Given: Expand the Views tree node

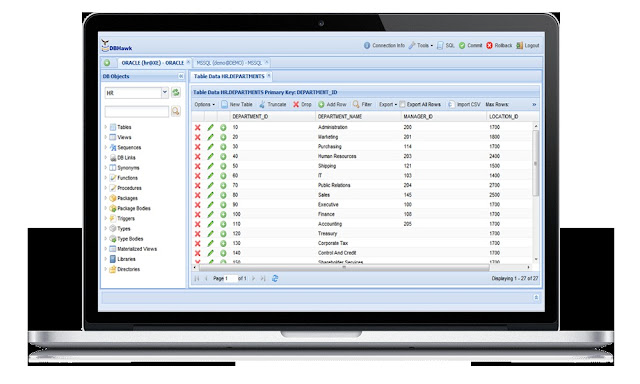Looking at the screenshot, I should (x=106, y=137).
